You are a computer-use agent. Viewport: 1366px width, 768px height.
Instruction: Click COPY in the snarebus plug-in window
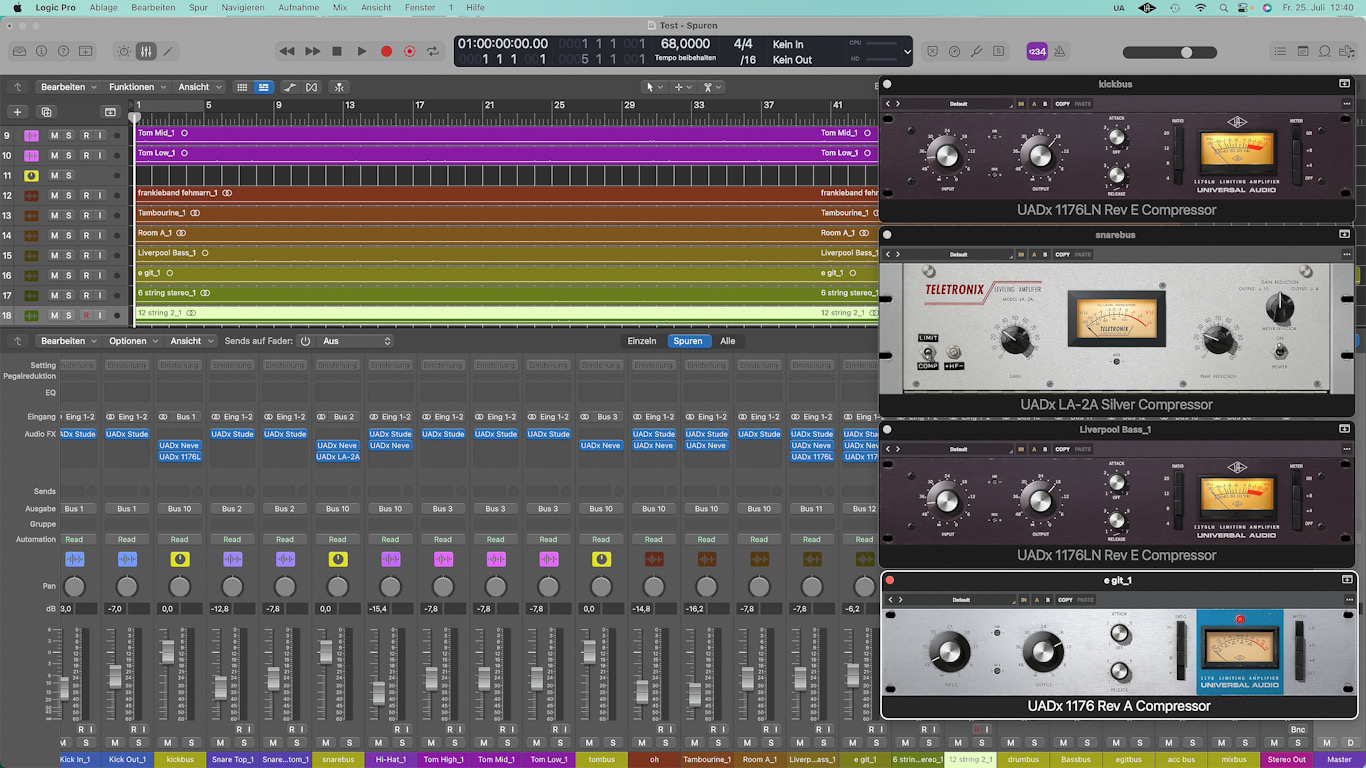[1062, 255]
